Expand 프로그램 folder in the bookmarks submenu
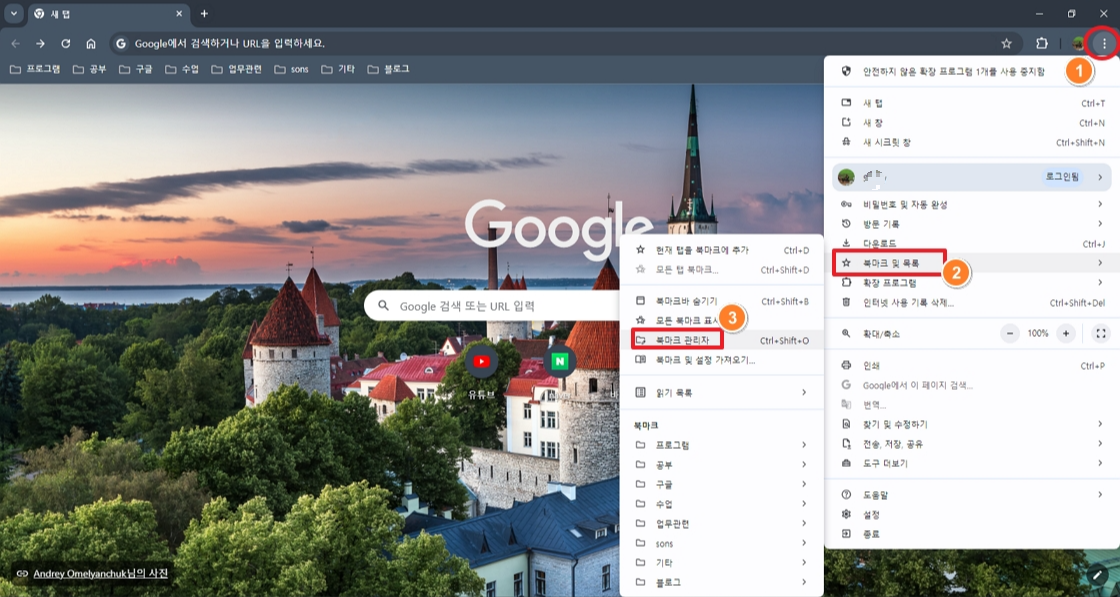This screenshot has height=597, width=1120. pos(721,445)
